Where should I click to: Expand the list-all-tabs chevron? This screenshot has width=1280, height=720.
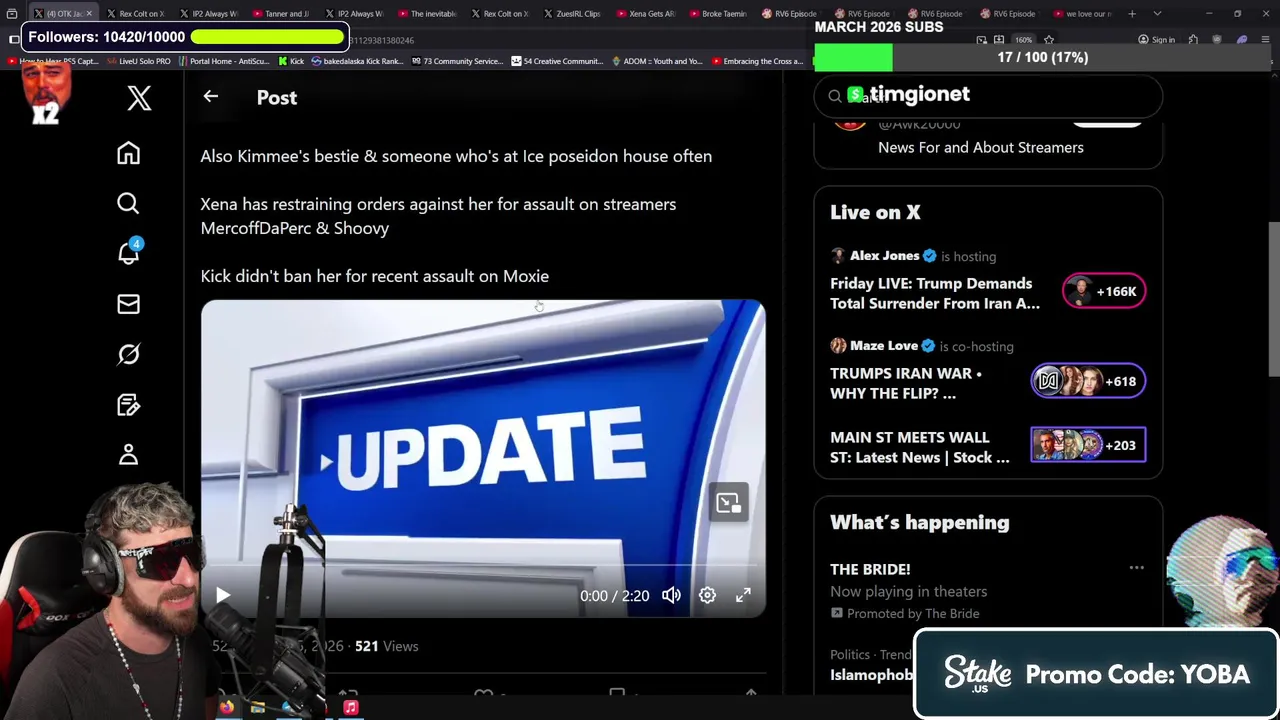(x=1157, y=14)
